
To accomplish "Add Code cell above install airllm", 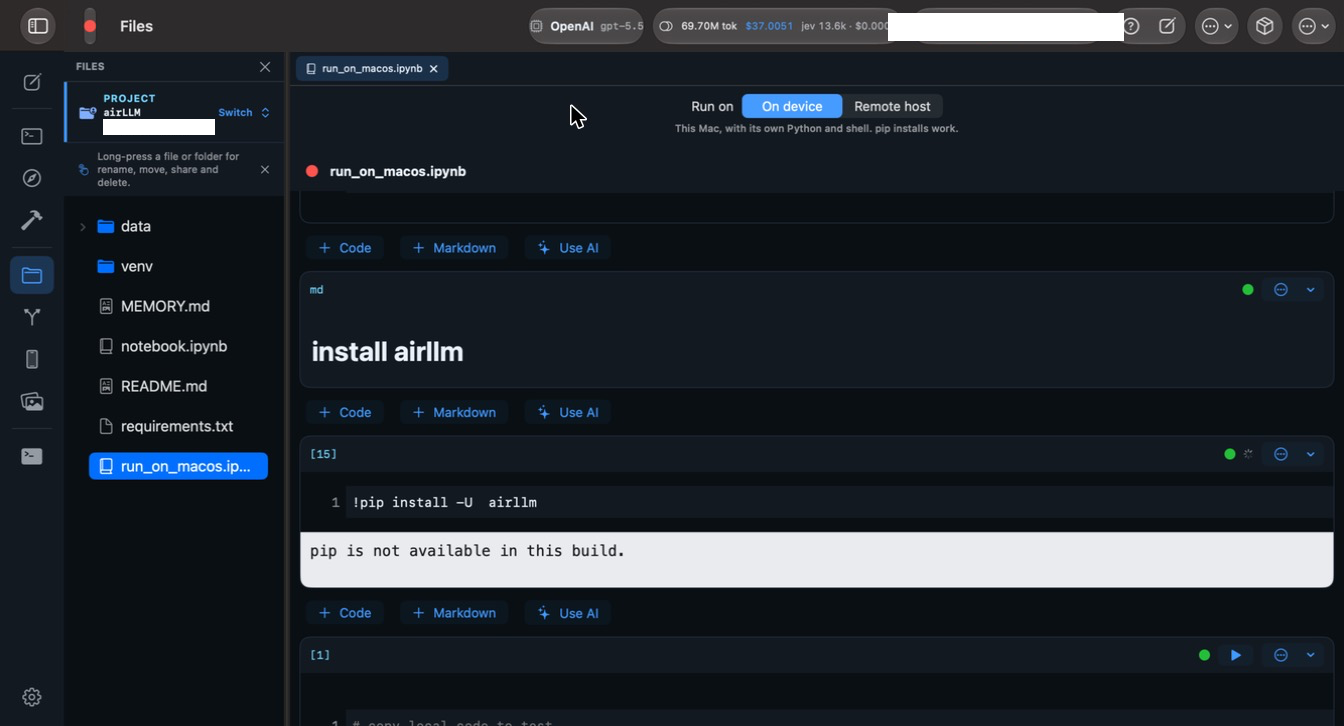I will point(345,248).
